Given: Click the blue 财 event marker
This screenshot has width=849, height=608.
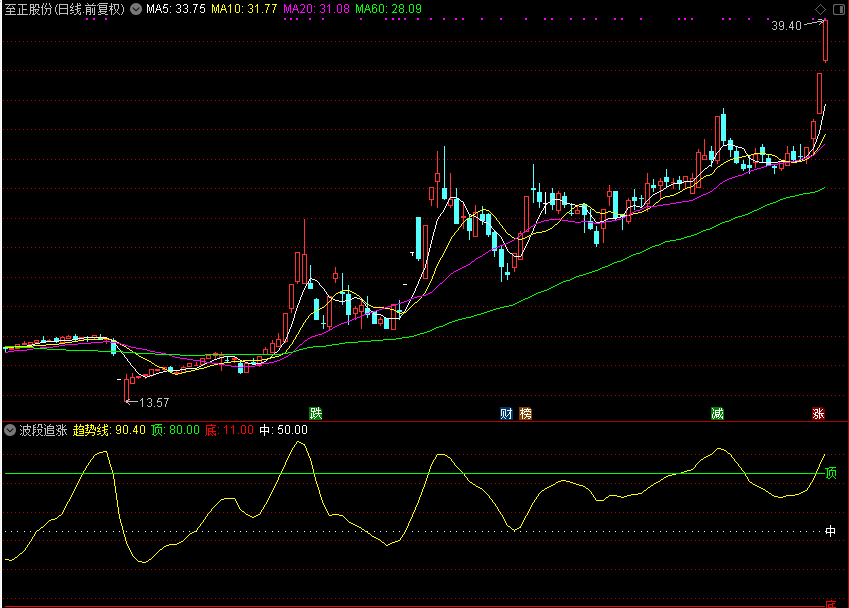Looking at the screenshot, I should pyautogui.click(x=506, y=414).
